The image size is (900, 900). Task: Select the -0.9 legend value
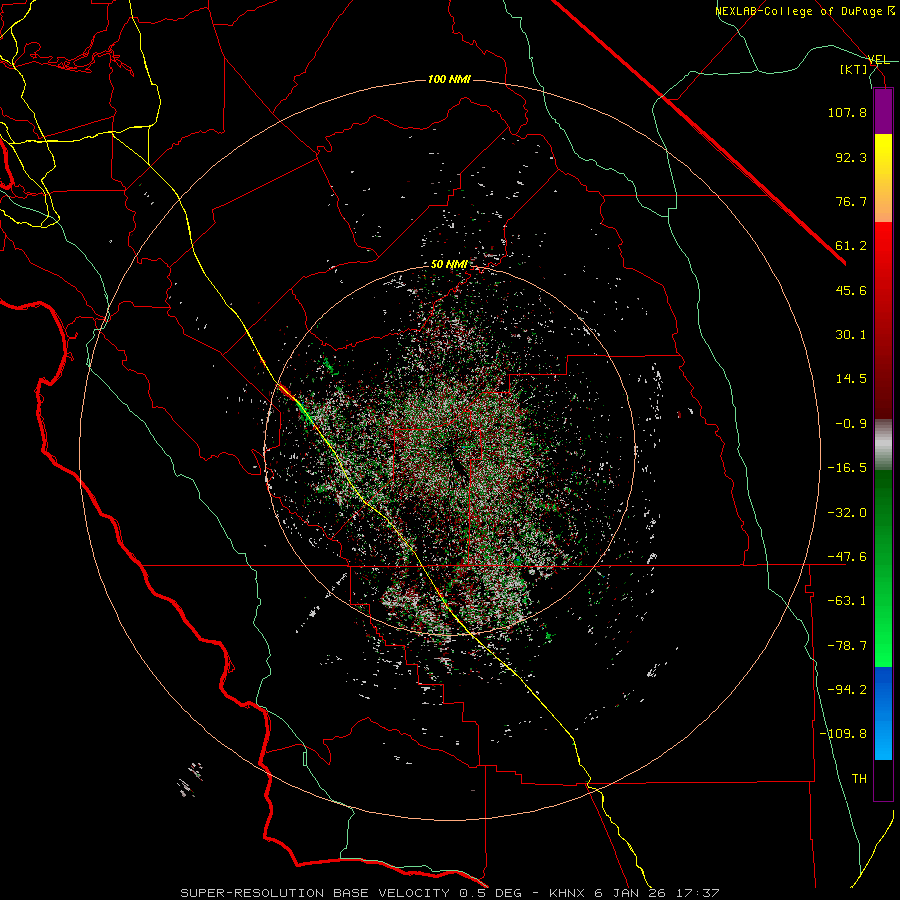(x=851, y=424)
